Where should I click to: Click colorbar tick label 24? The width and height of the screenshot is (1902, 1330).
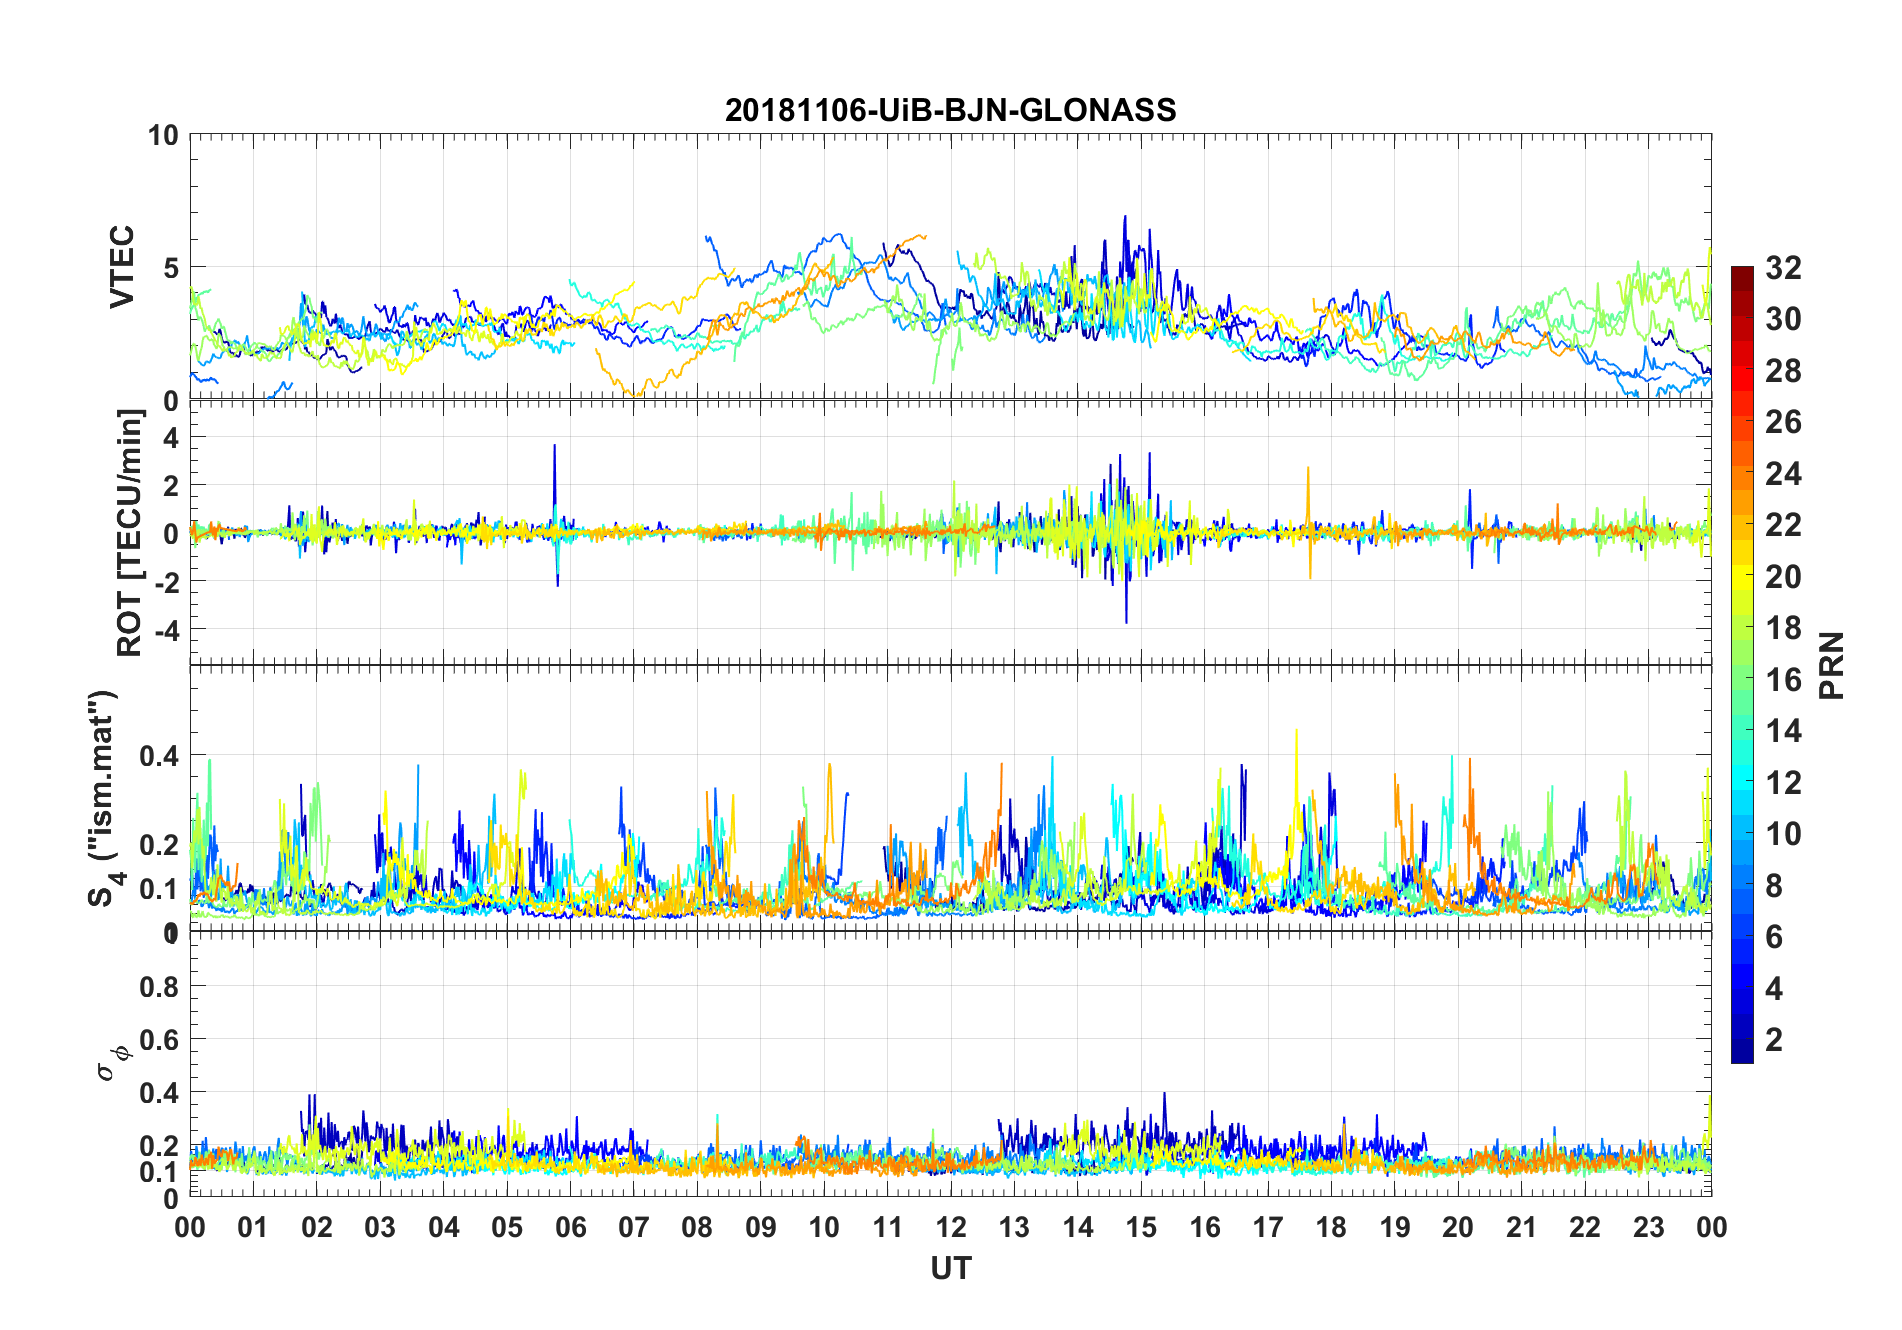pos(1783,473)
